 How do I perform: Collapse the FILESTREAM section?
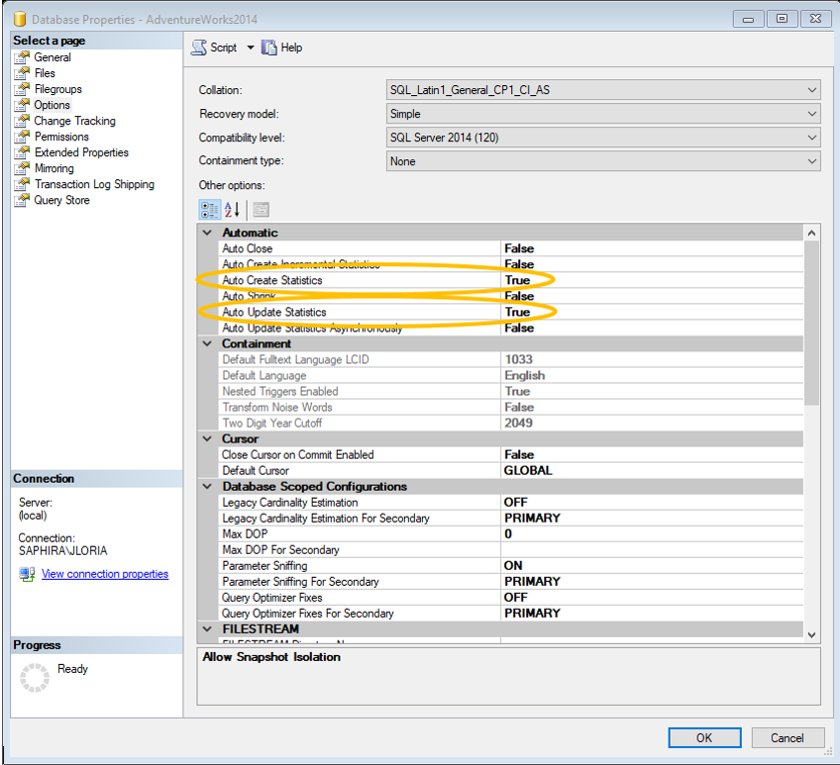207,629
